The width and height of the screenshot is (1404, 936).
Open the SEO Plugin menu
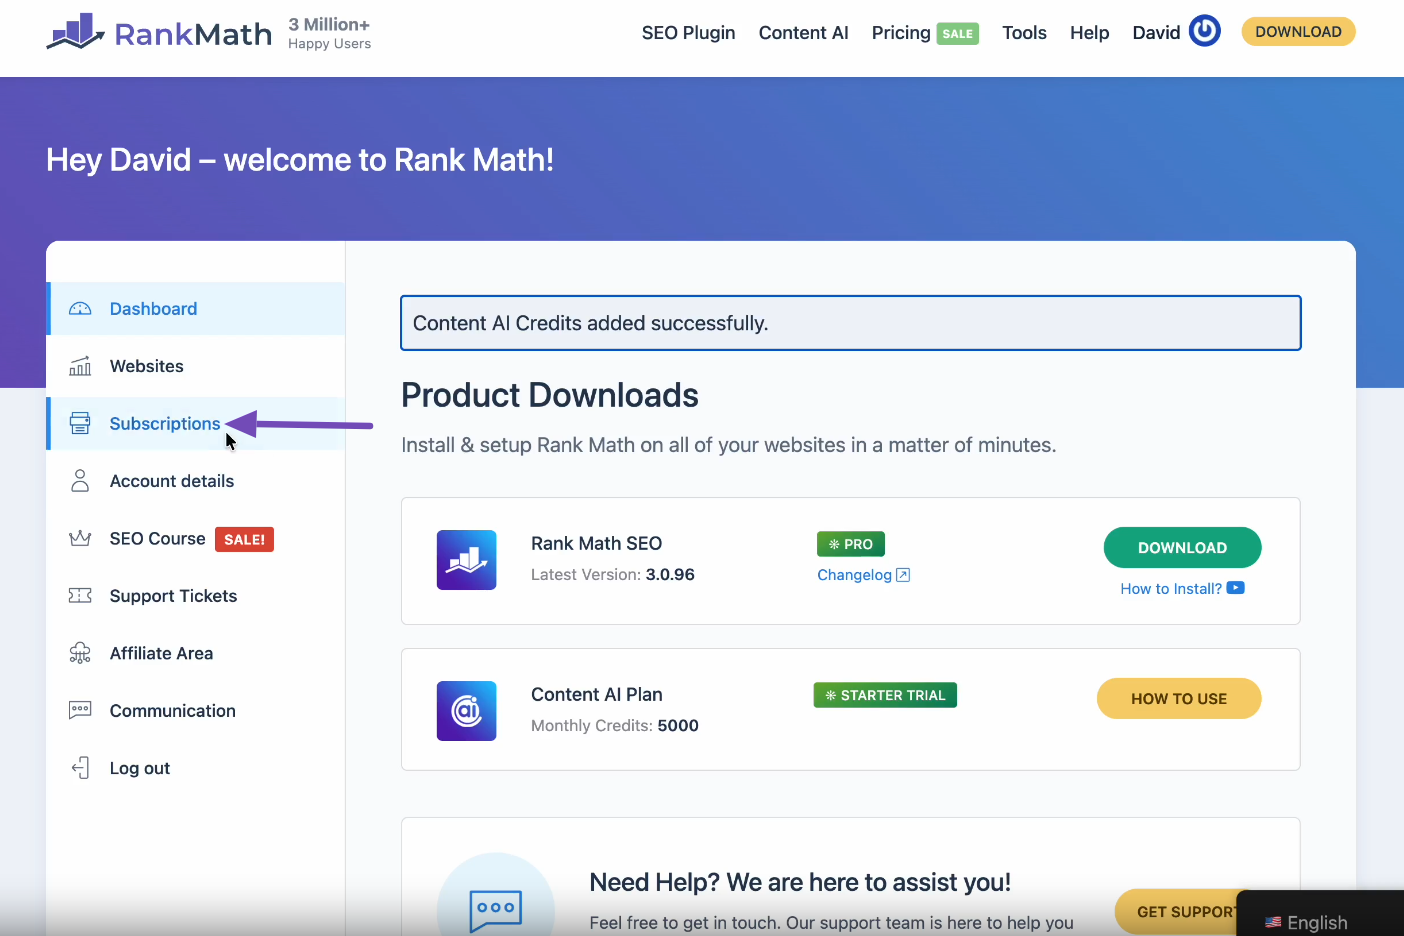click(688, 33)
